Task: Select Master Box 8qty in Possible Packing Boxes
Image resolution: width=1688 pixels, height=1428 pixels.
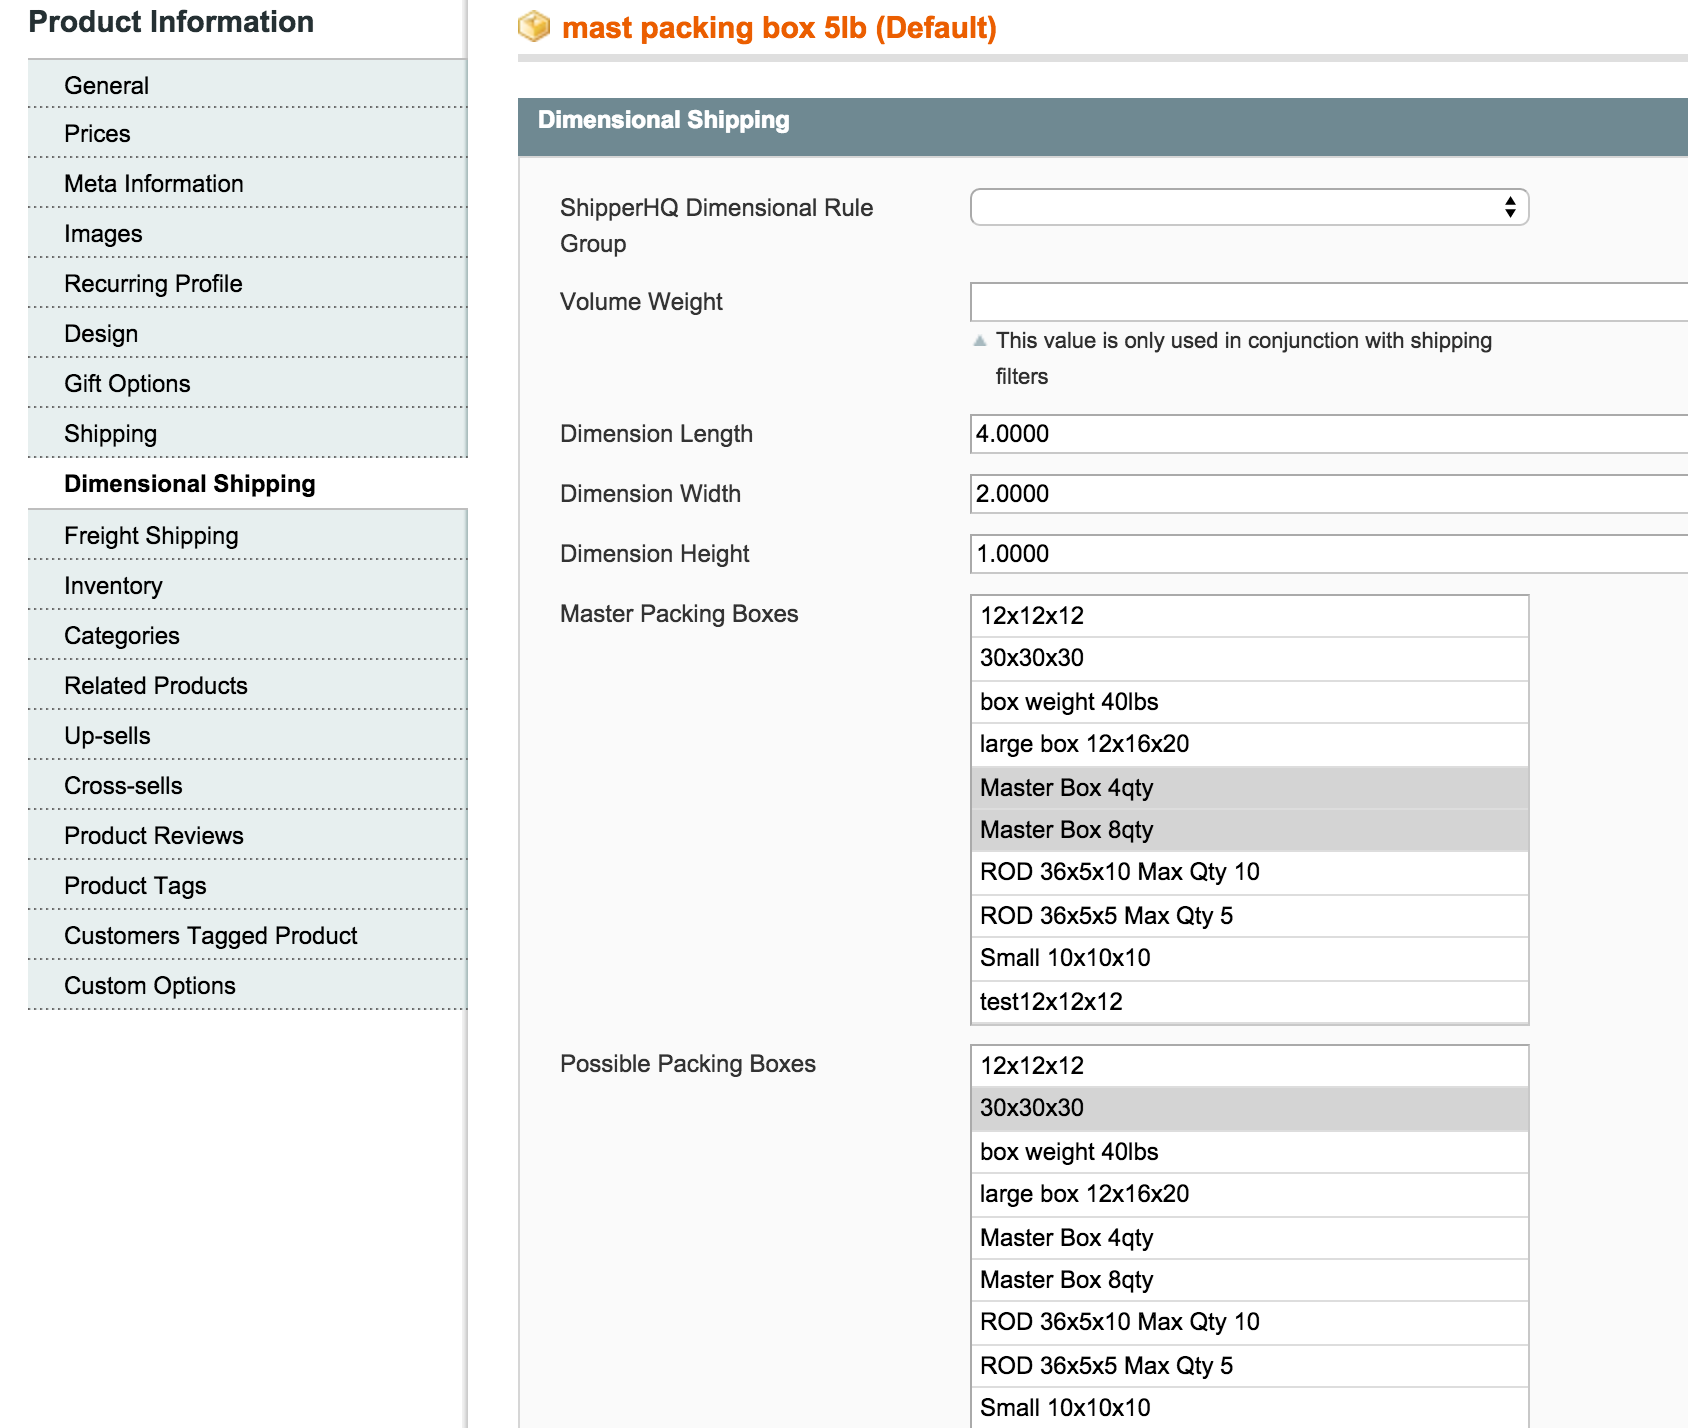Action: click(x=1067, y=1280)
